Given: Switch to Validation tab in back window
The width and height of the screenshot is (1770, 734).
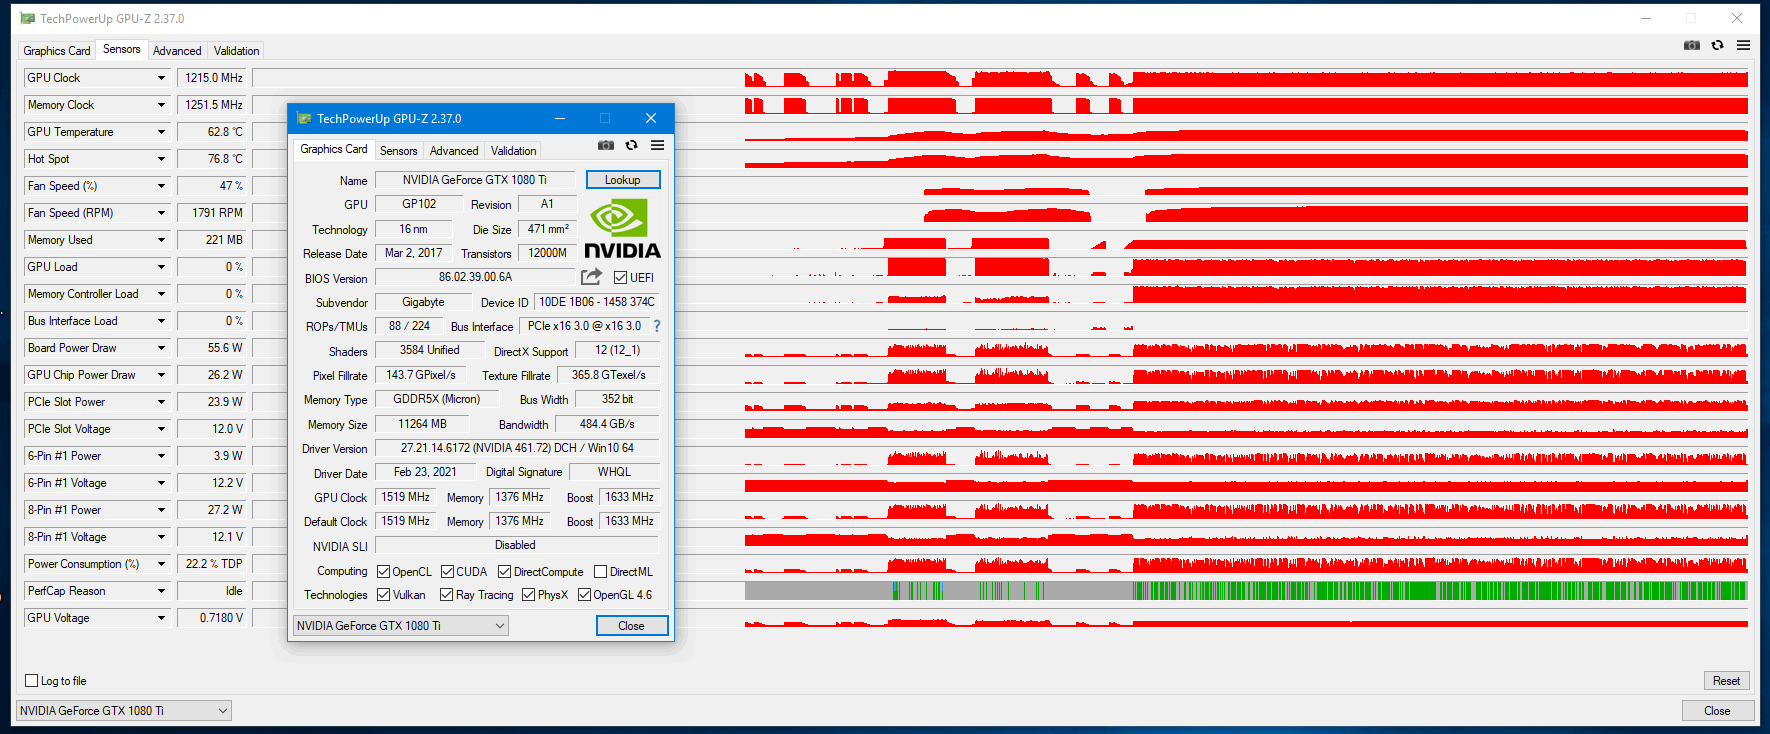Looking at the screenshot, I should pyautogui.click(x=237, y=51).
